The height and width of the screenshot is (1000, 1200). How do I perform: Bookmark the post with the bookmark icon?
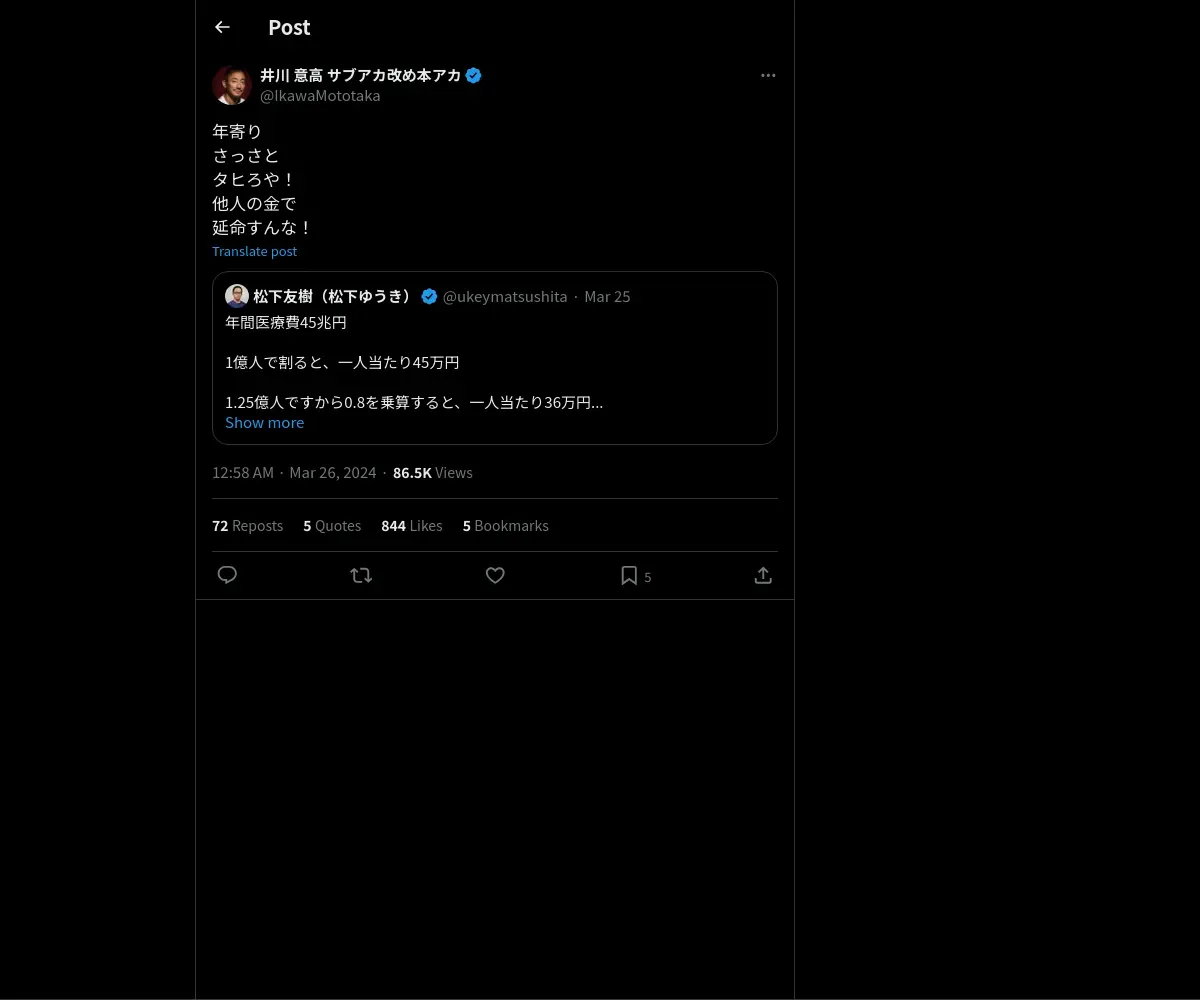pyautogui.click(x=629, y=575)
